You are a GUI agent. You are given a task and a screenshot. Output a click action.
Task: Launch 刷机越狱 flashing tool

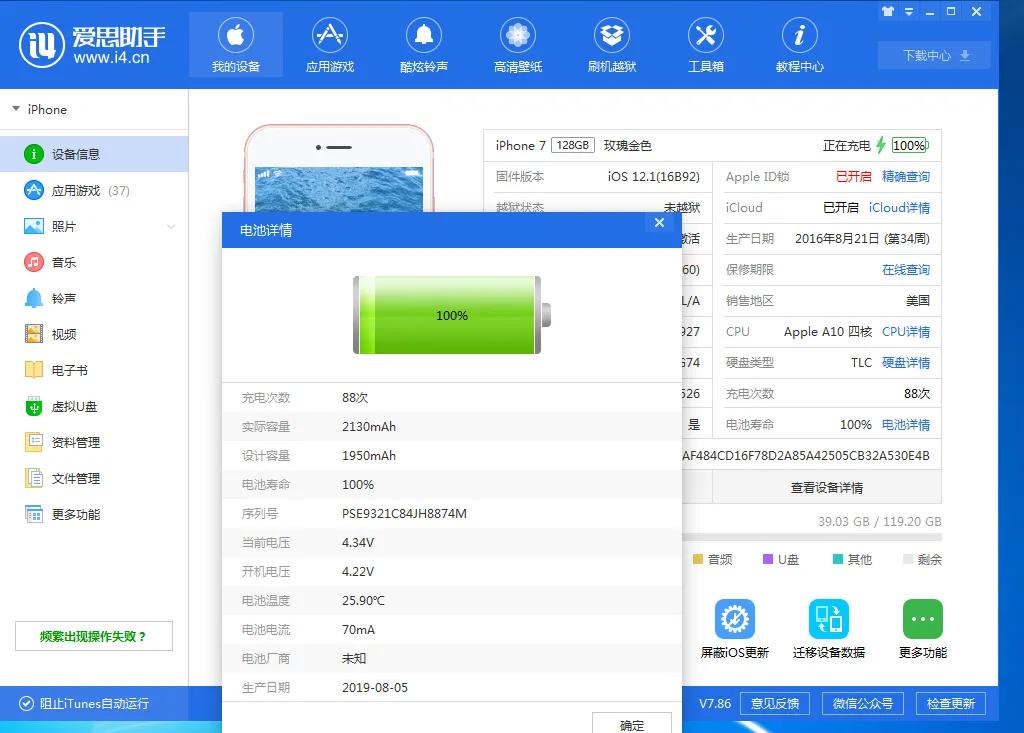611,44
